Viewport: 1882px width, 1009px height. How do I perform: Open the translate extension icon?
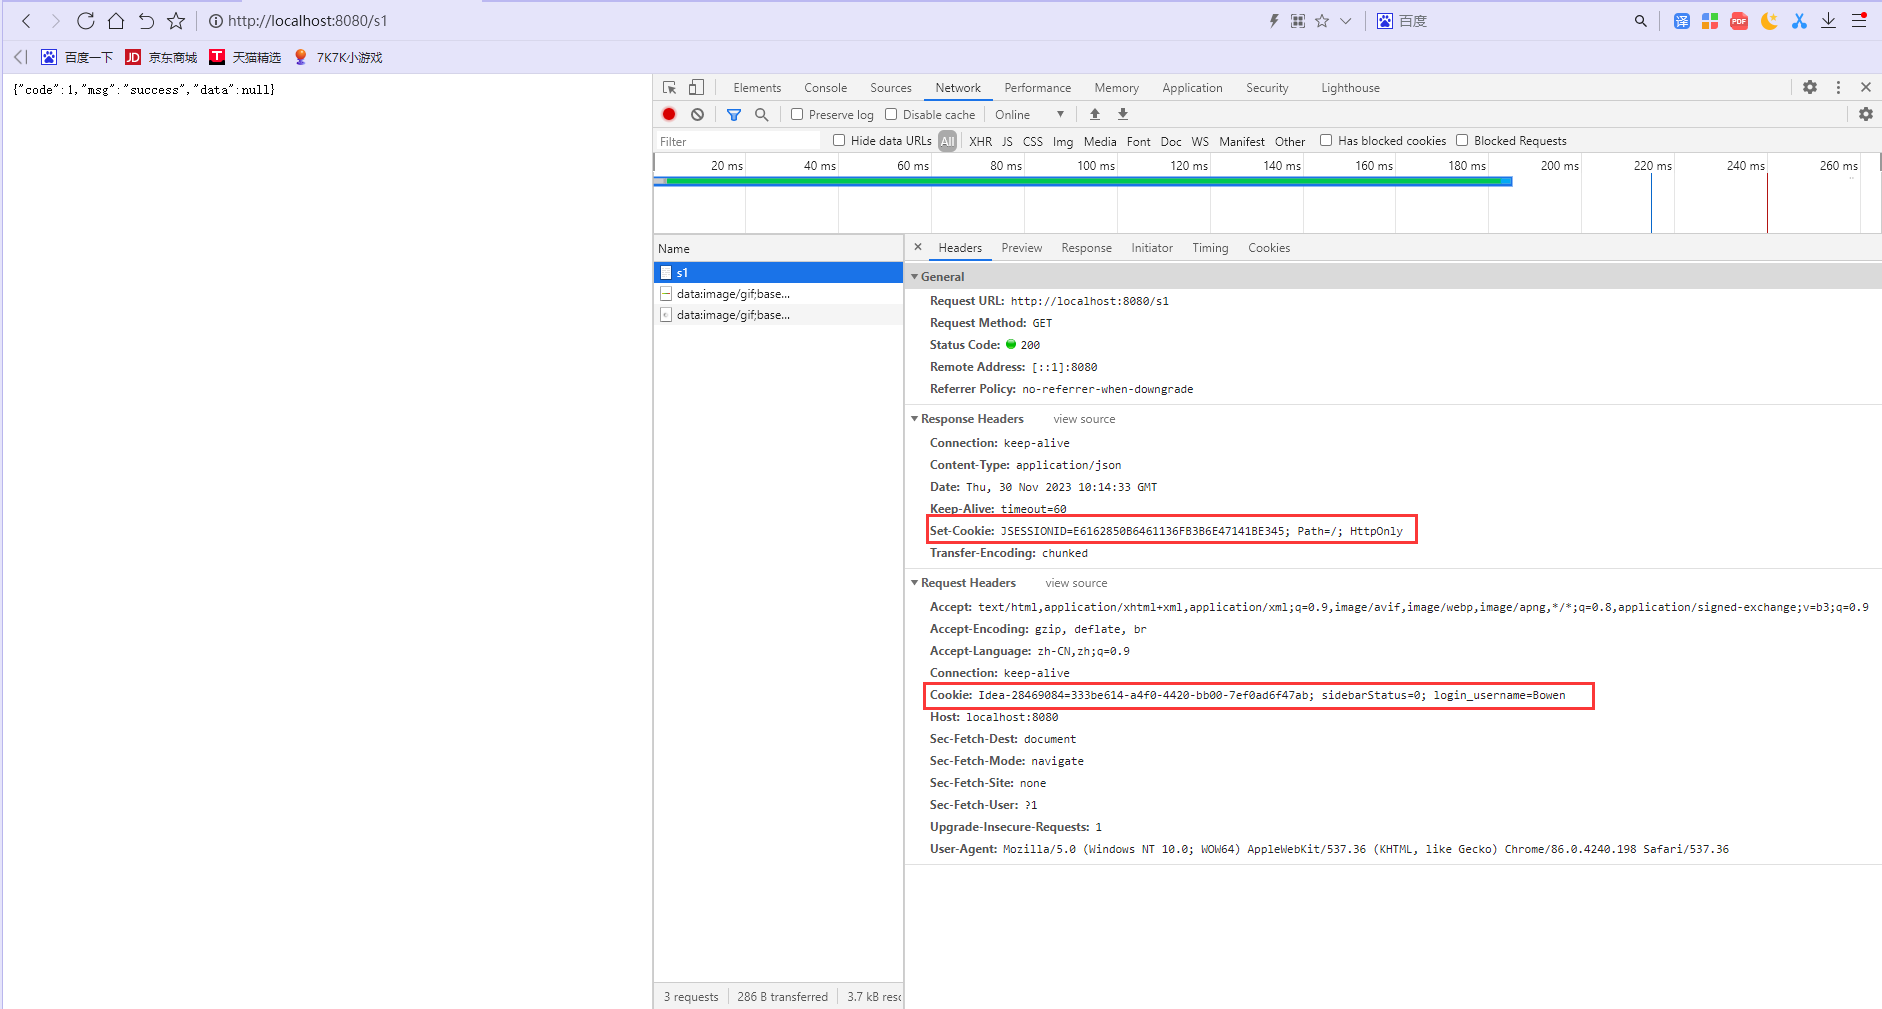1682,21
